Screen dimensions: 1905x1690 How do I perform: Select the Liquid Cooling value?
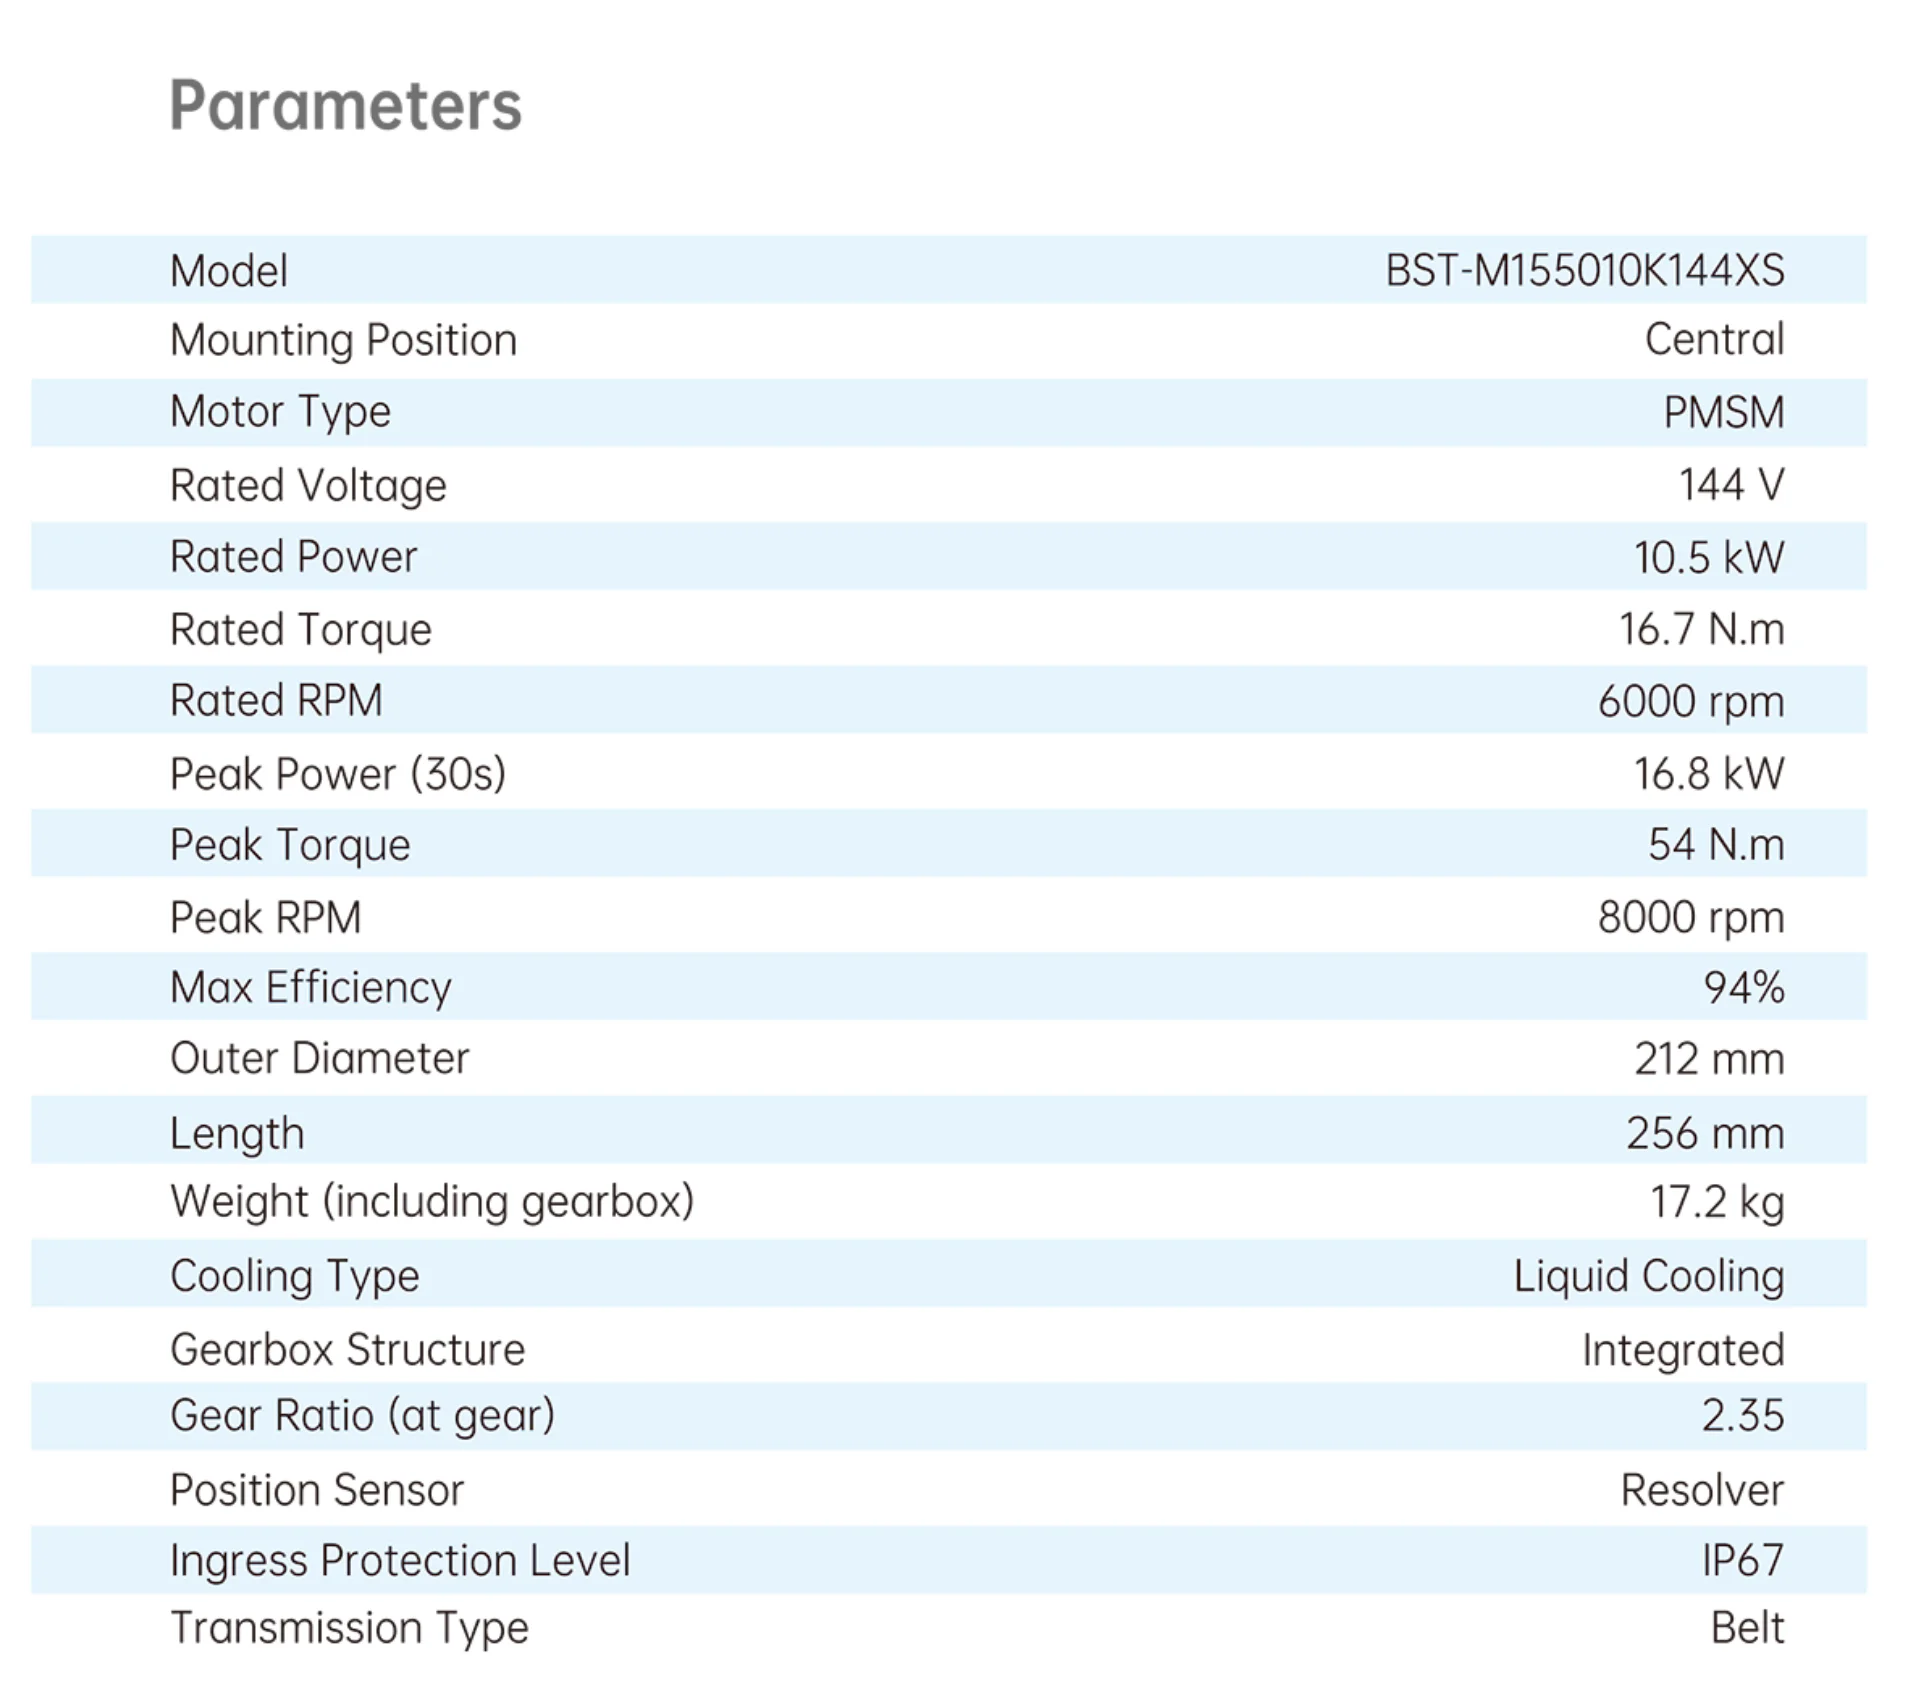(x=1648, y=1276)
